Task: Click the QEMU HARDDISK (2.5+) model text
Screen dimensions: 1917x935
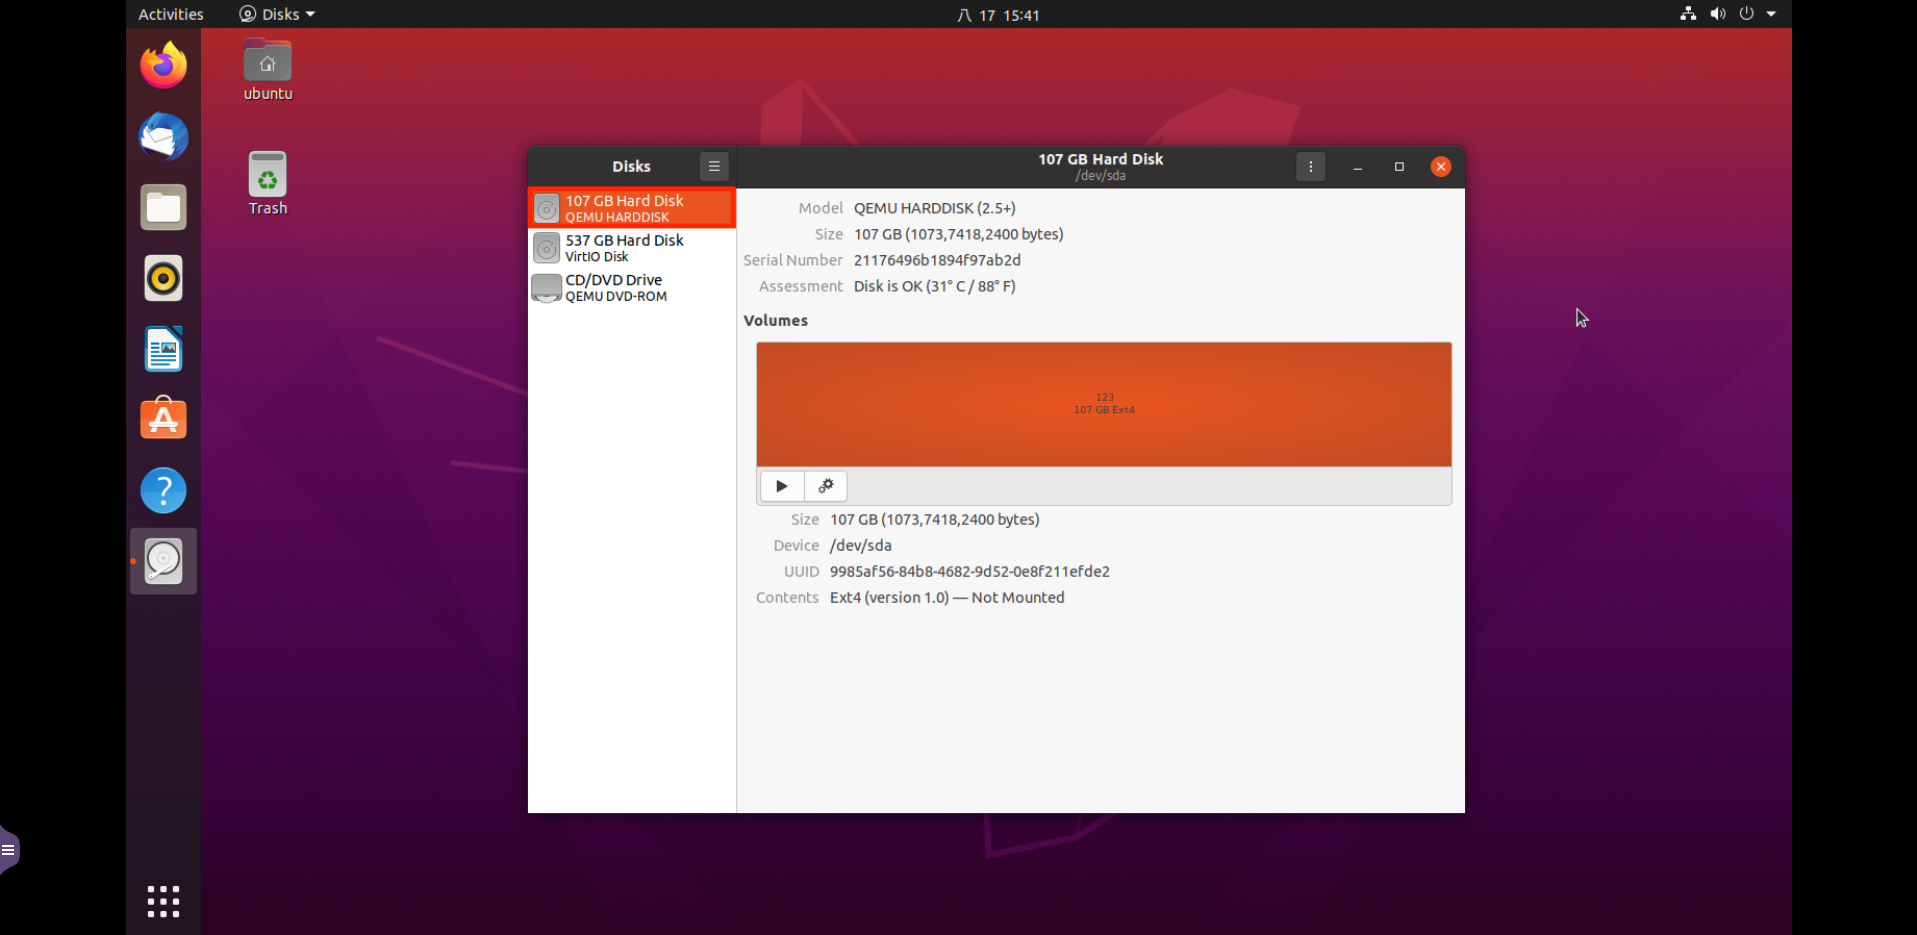Action: tap(934, 208)
